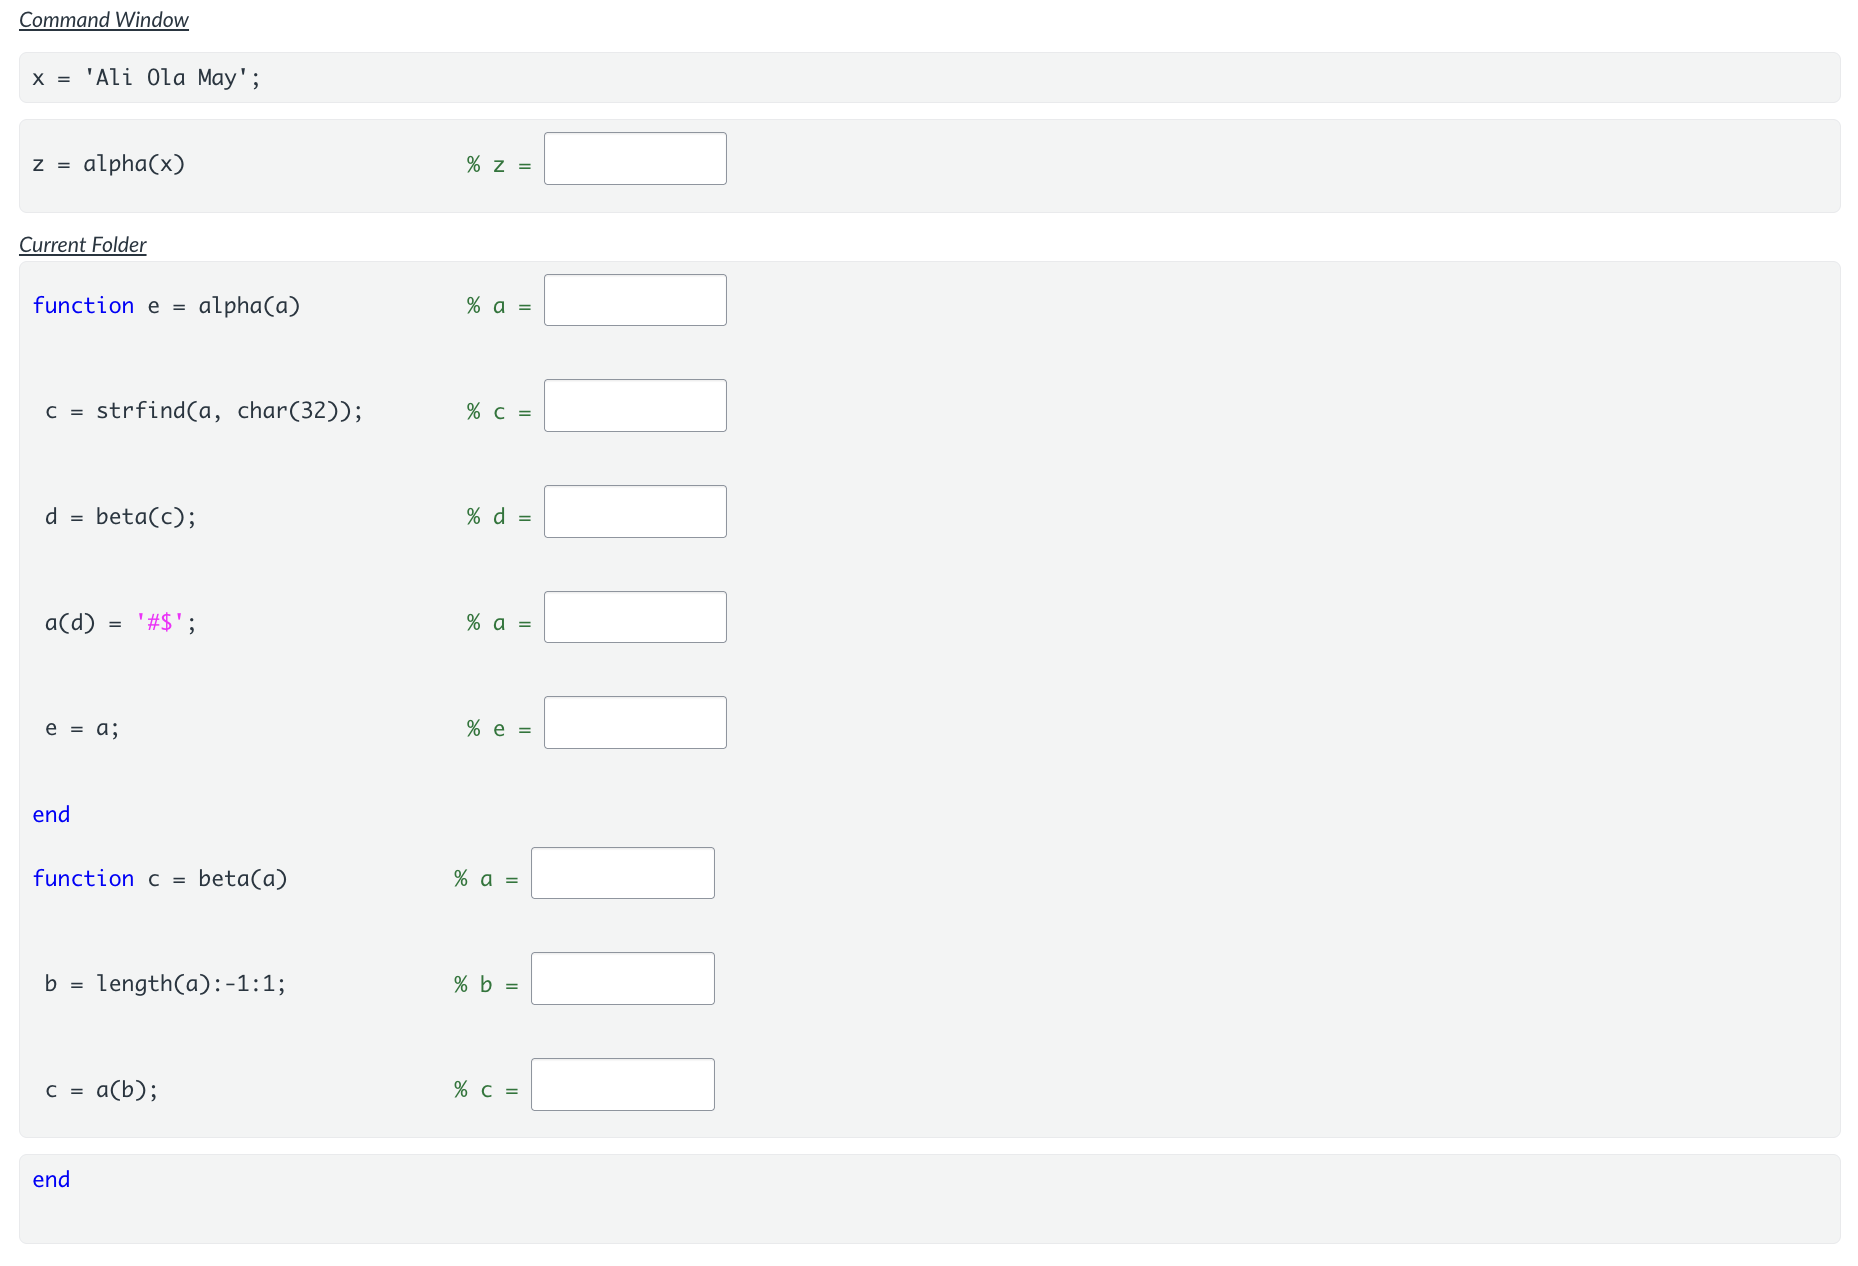
Task: Click the answer box for b = length(a):-1:1
Action: (622, 979)
